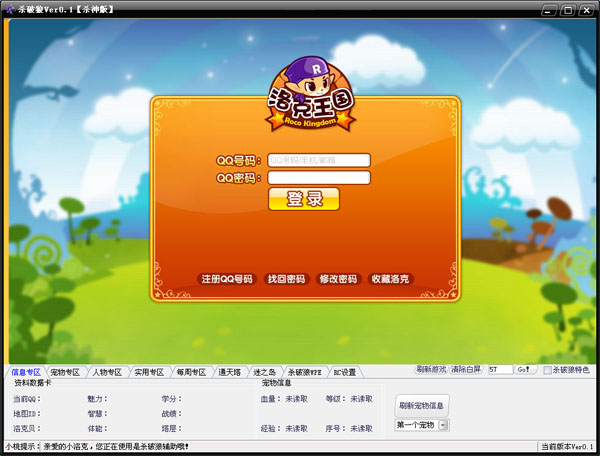Viewport: 600px width, 456px height.
Task: Click the 地图ID: label
Action: click(27, 414)
